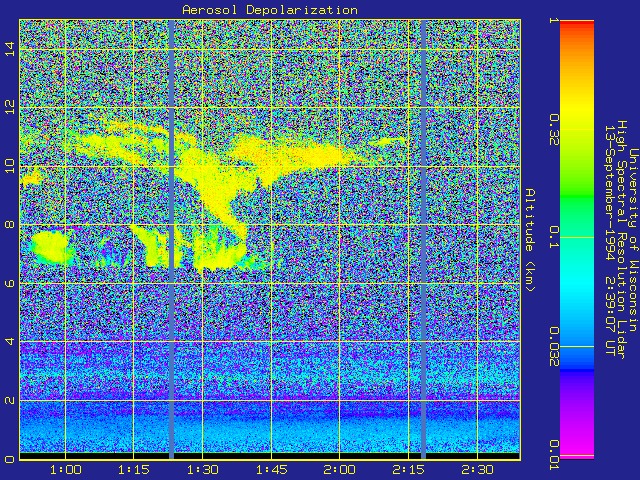The height and width of the screenshot is (480, 640).
Task: Click the altitude label 12
Action: pyautogui.click(x=10, y=107)
